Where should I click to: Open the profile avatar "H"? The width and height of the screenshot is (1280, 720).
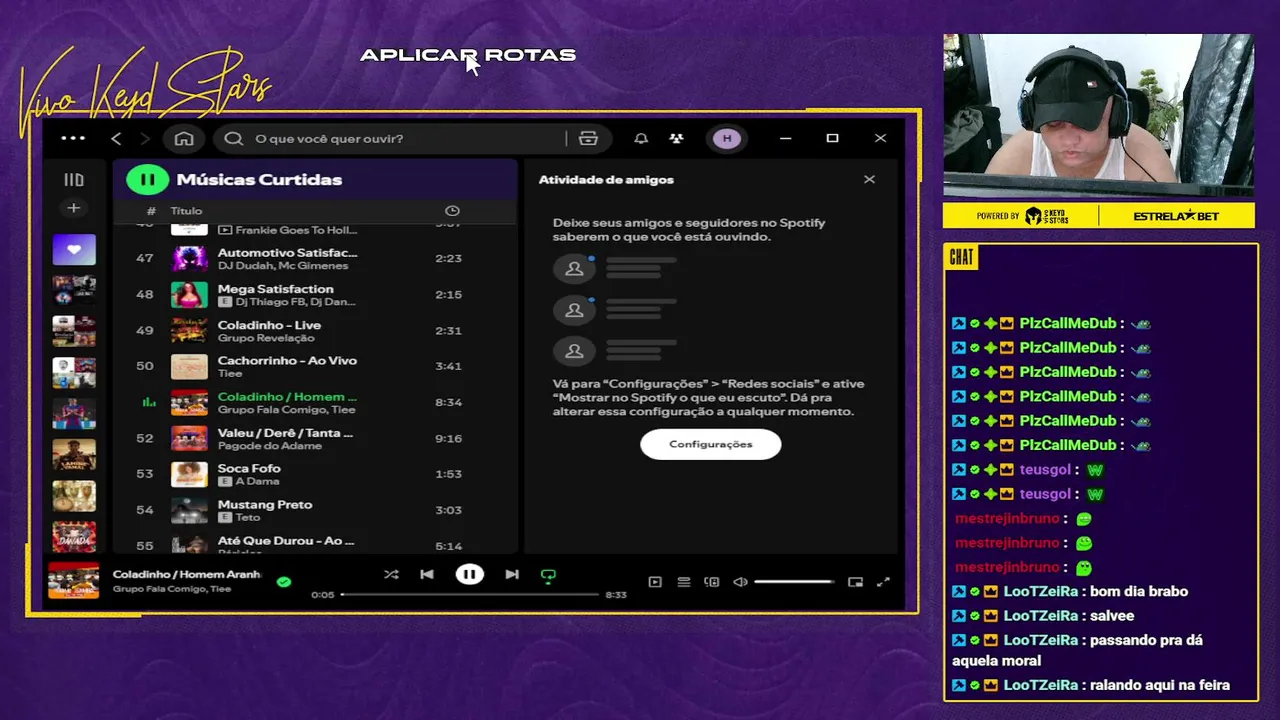pos(727,138)
